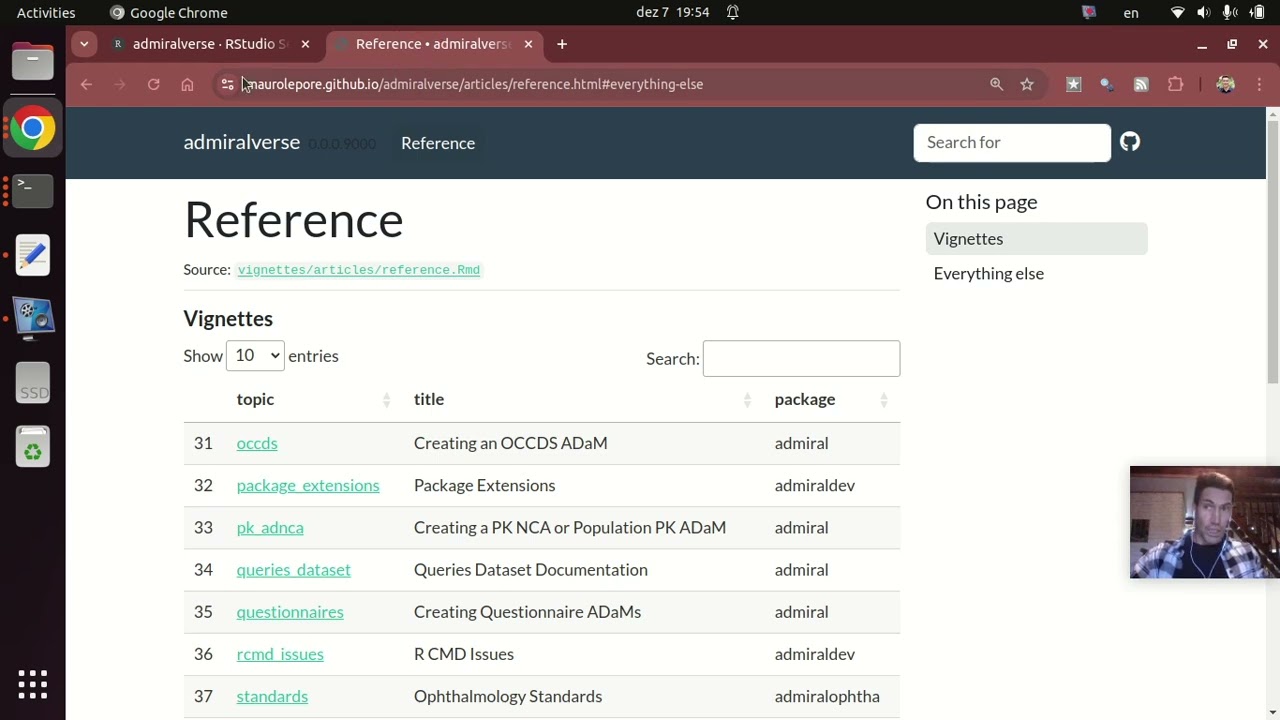Focus the 'Search for' site search box

(1012, 142)
